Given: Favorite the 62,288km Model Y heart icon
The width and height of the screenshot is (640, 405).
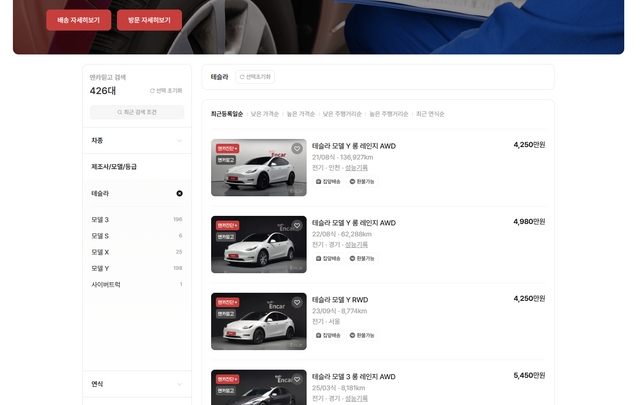Looking at the screenshot, I should [x=297, y=225].
